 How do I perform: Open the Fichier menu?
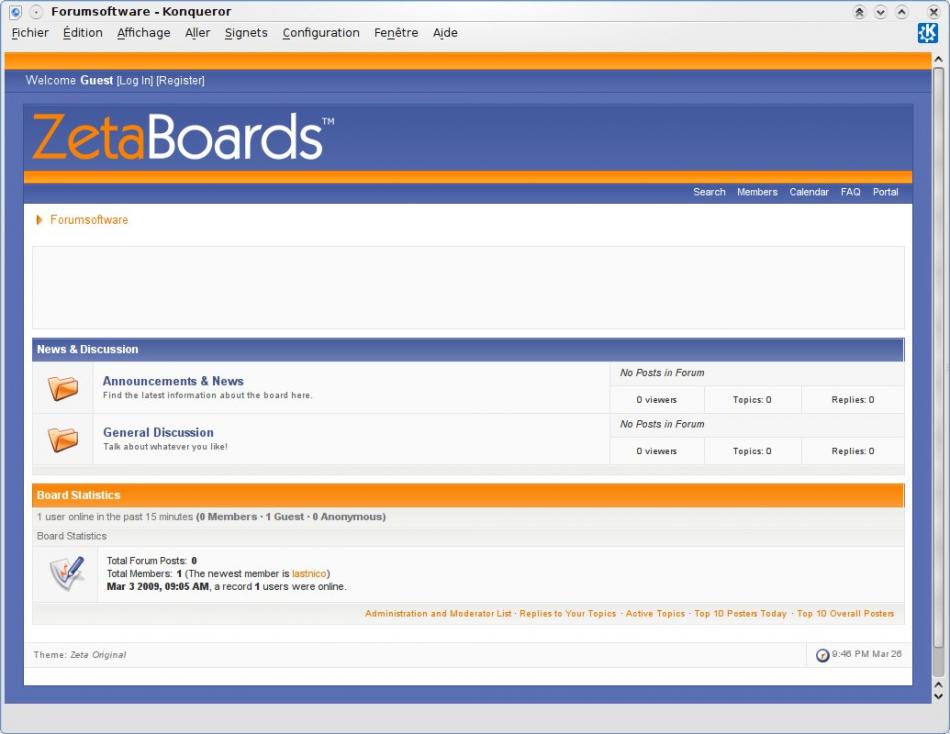tap(30, 33)
